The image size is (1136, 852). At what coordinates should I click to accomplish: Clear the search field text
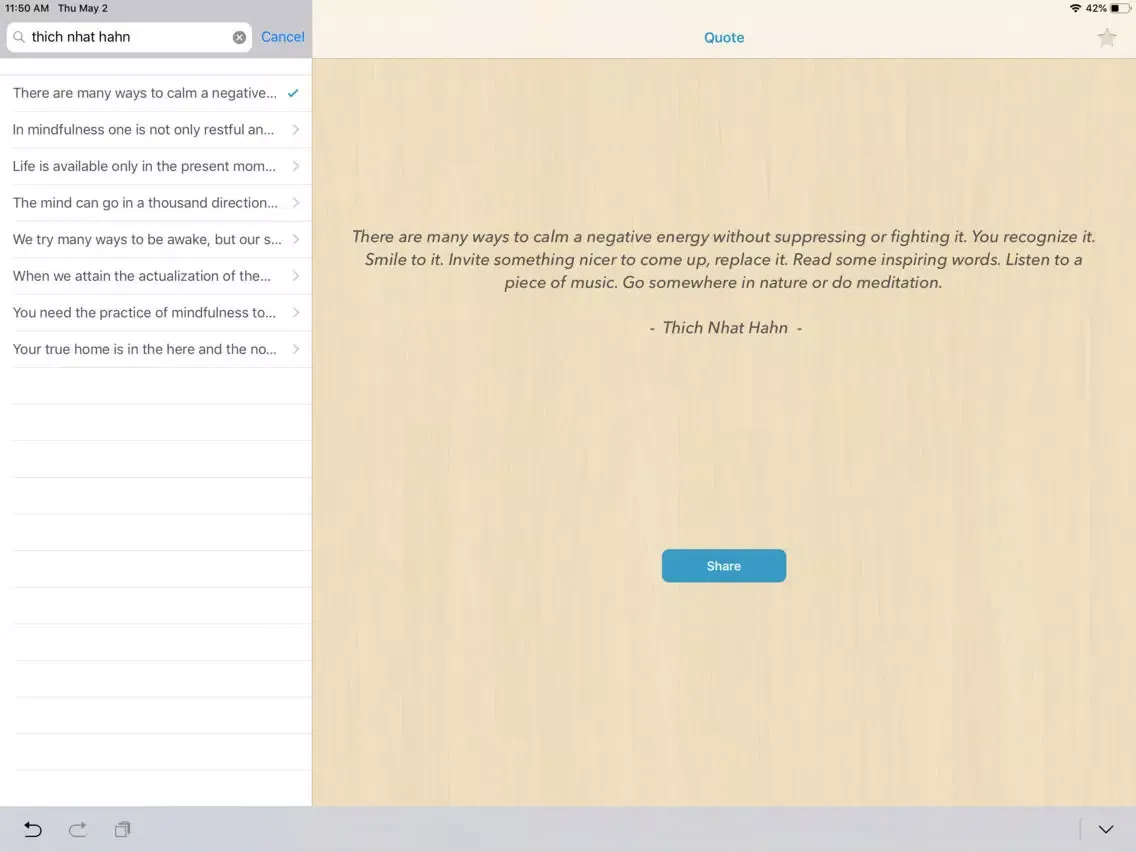[239, 37]
